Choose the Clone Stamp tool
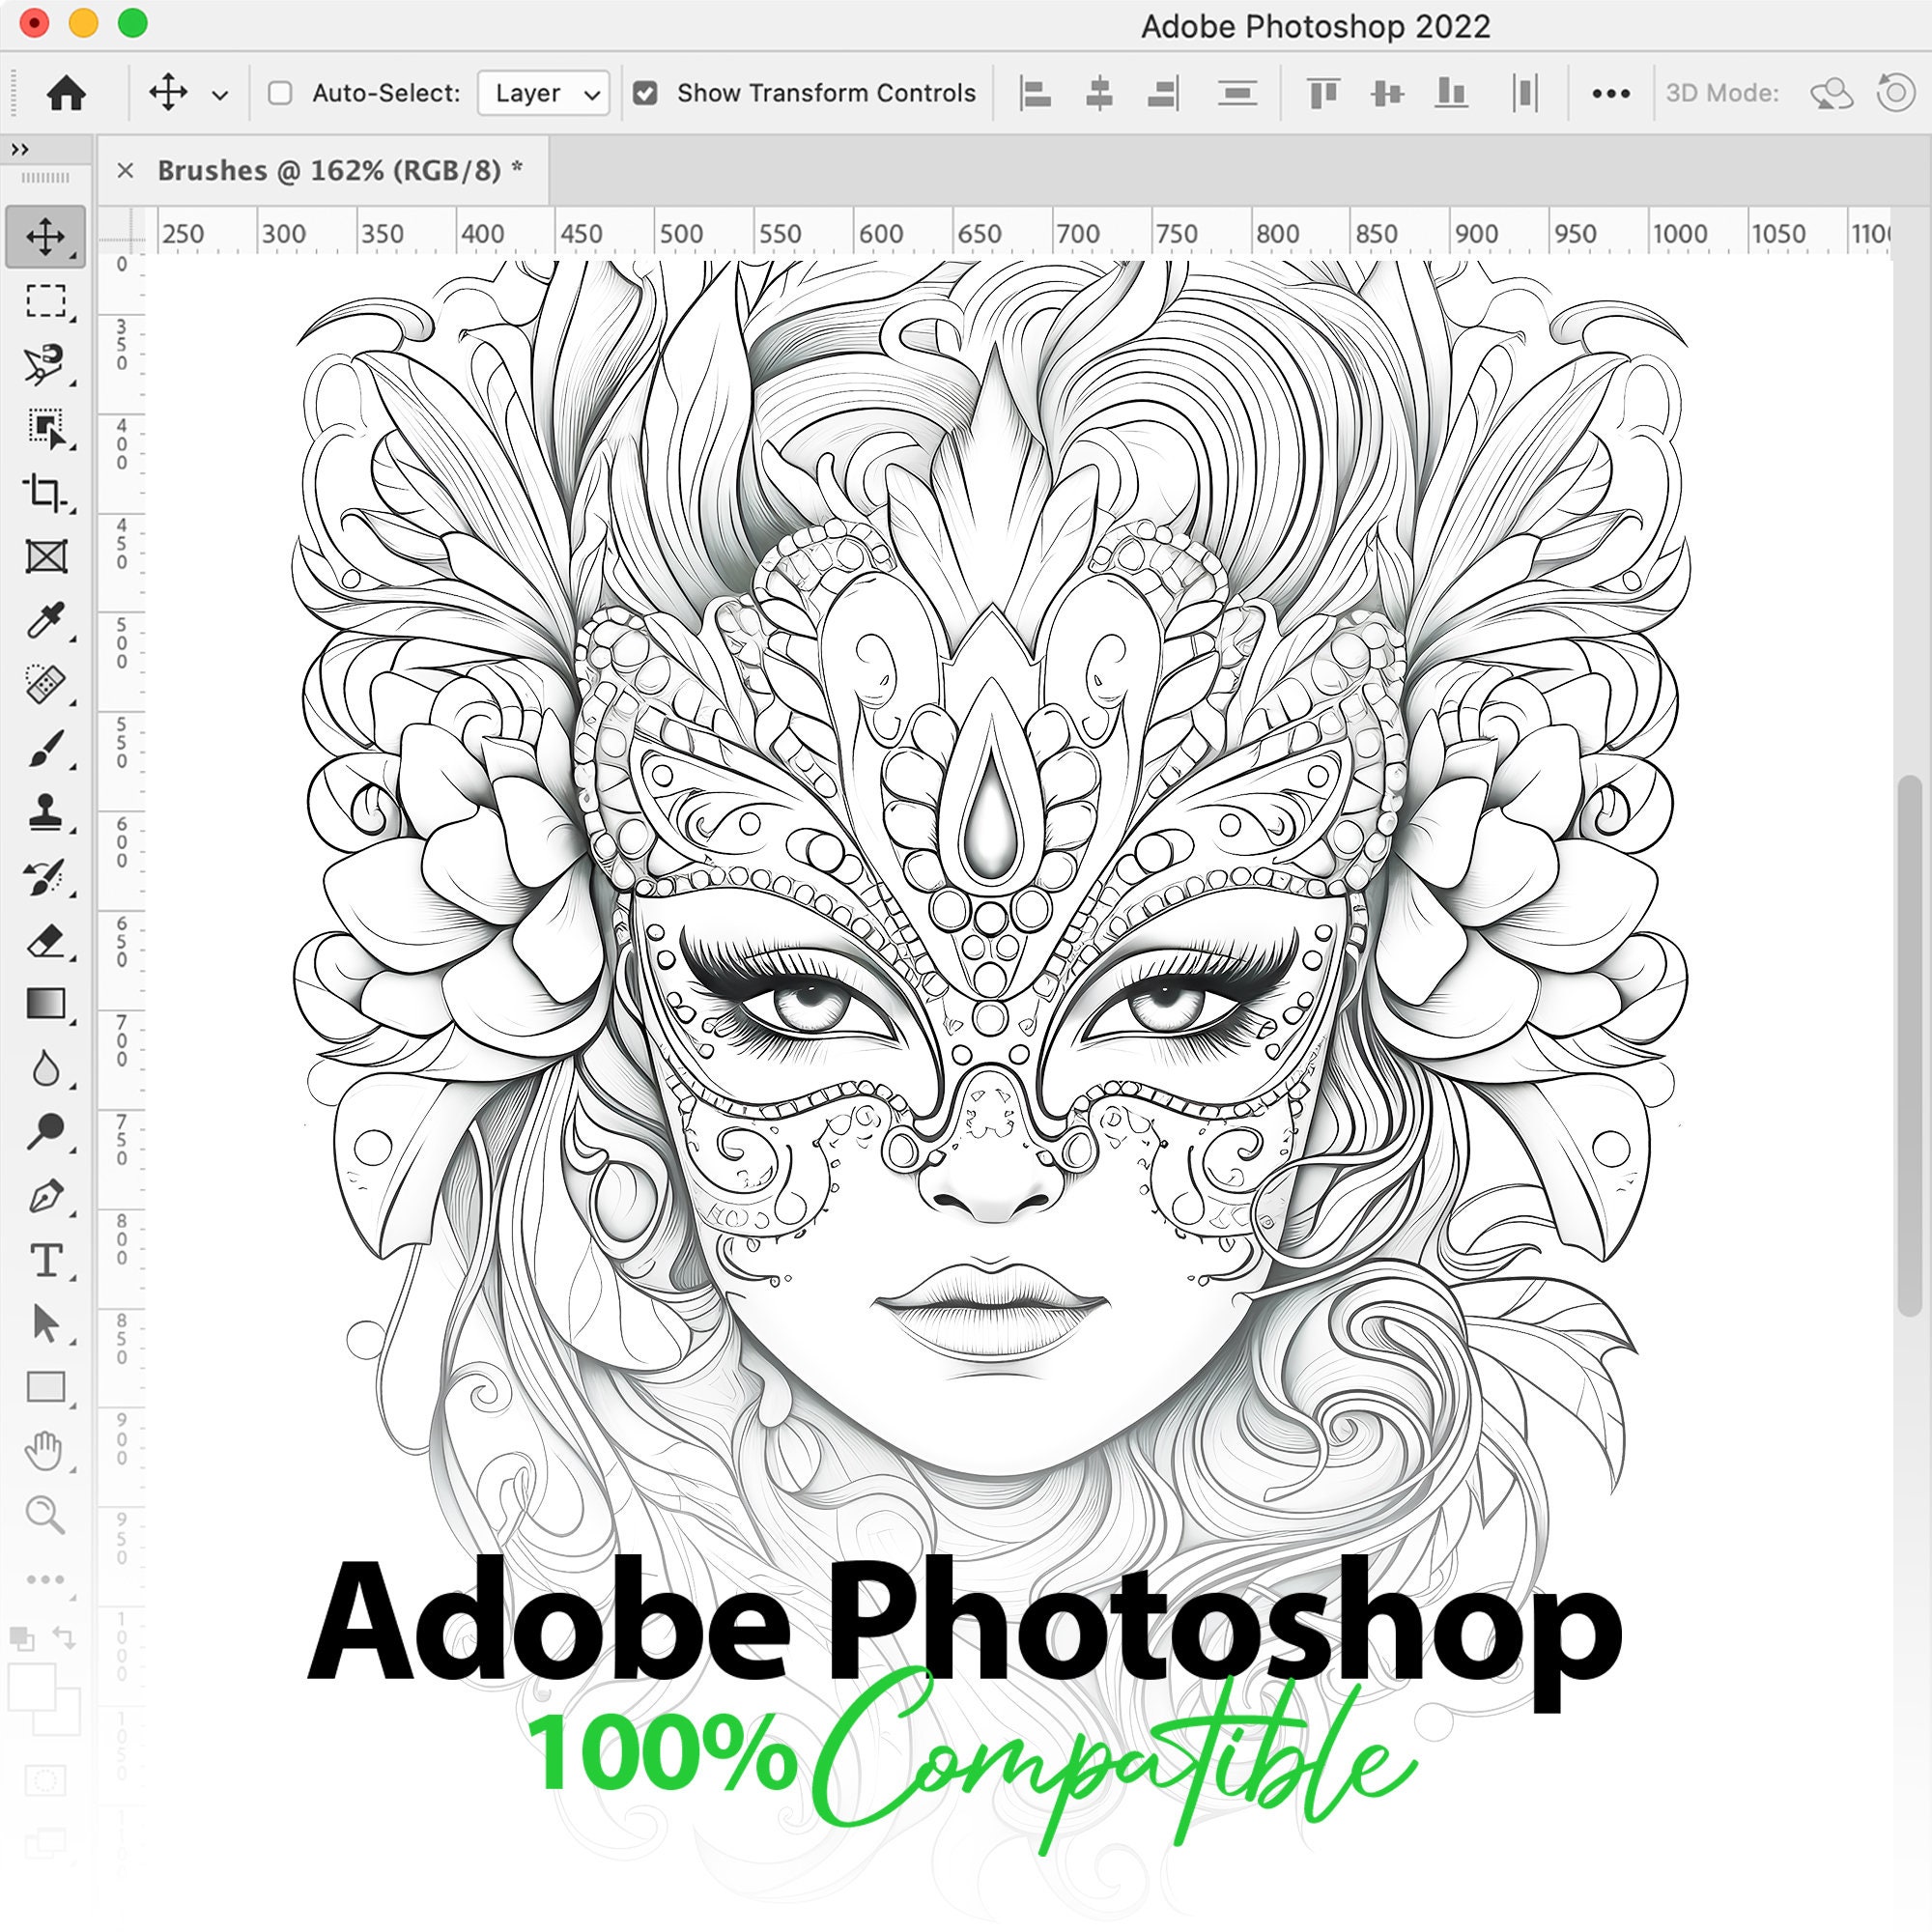Viewport: 1932px width, 1932px height. [x=45, y=812]
